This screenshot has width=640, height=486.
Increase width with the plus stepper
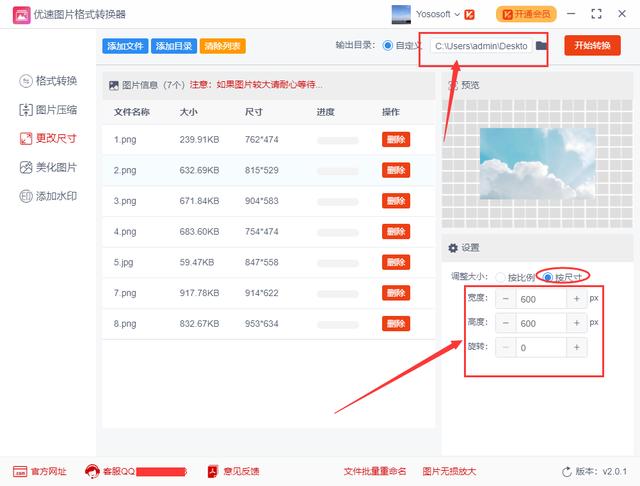[576, 299]
